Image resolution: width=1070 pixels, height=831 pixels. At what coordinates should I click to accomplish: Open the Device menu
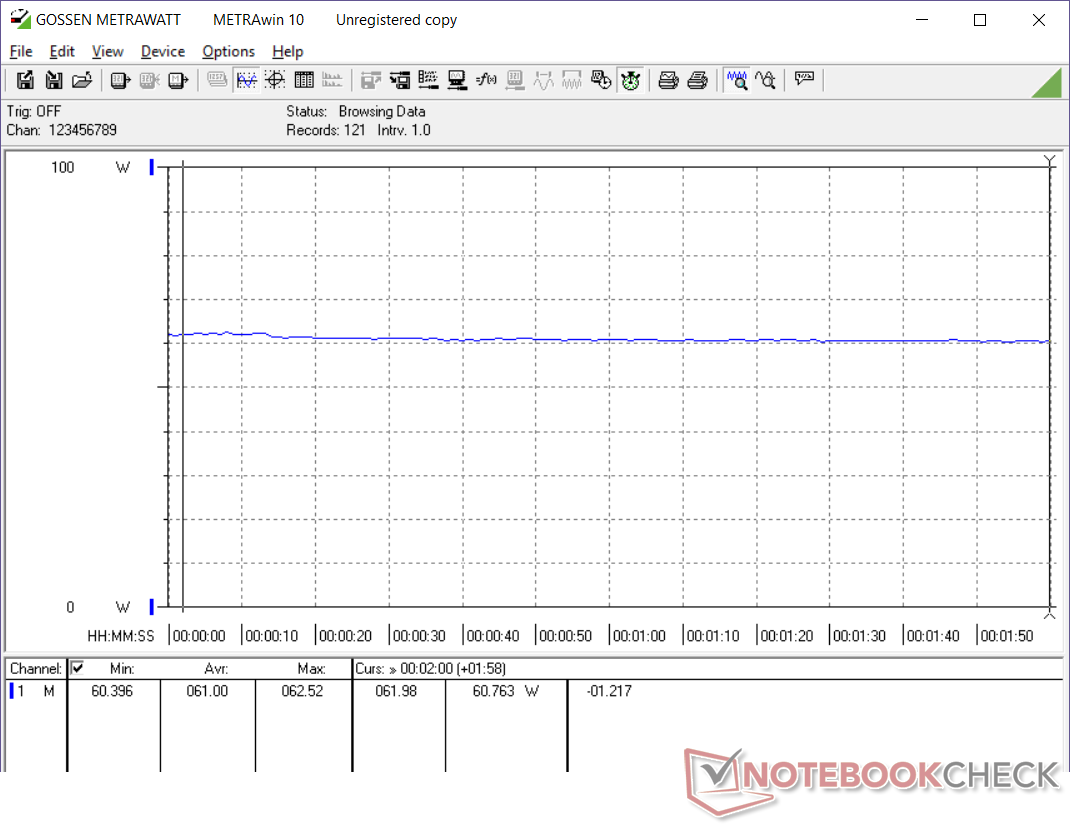click(163, 51)
